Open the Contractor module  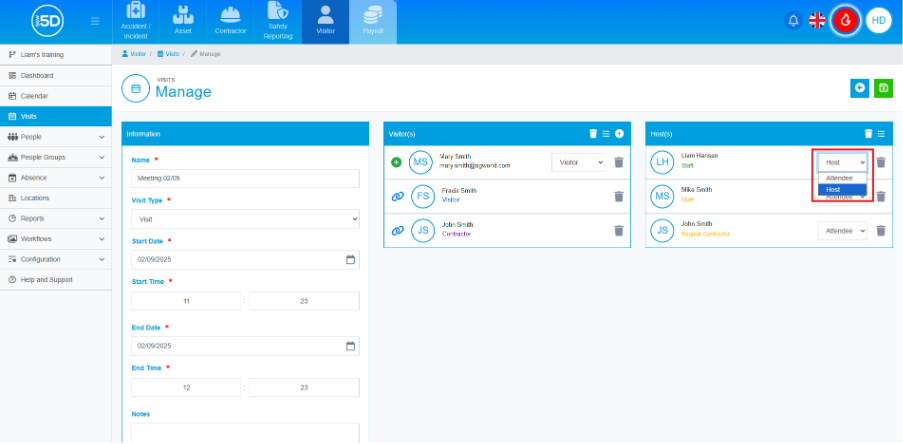(230, 22)
